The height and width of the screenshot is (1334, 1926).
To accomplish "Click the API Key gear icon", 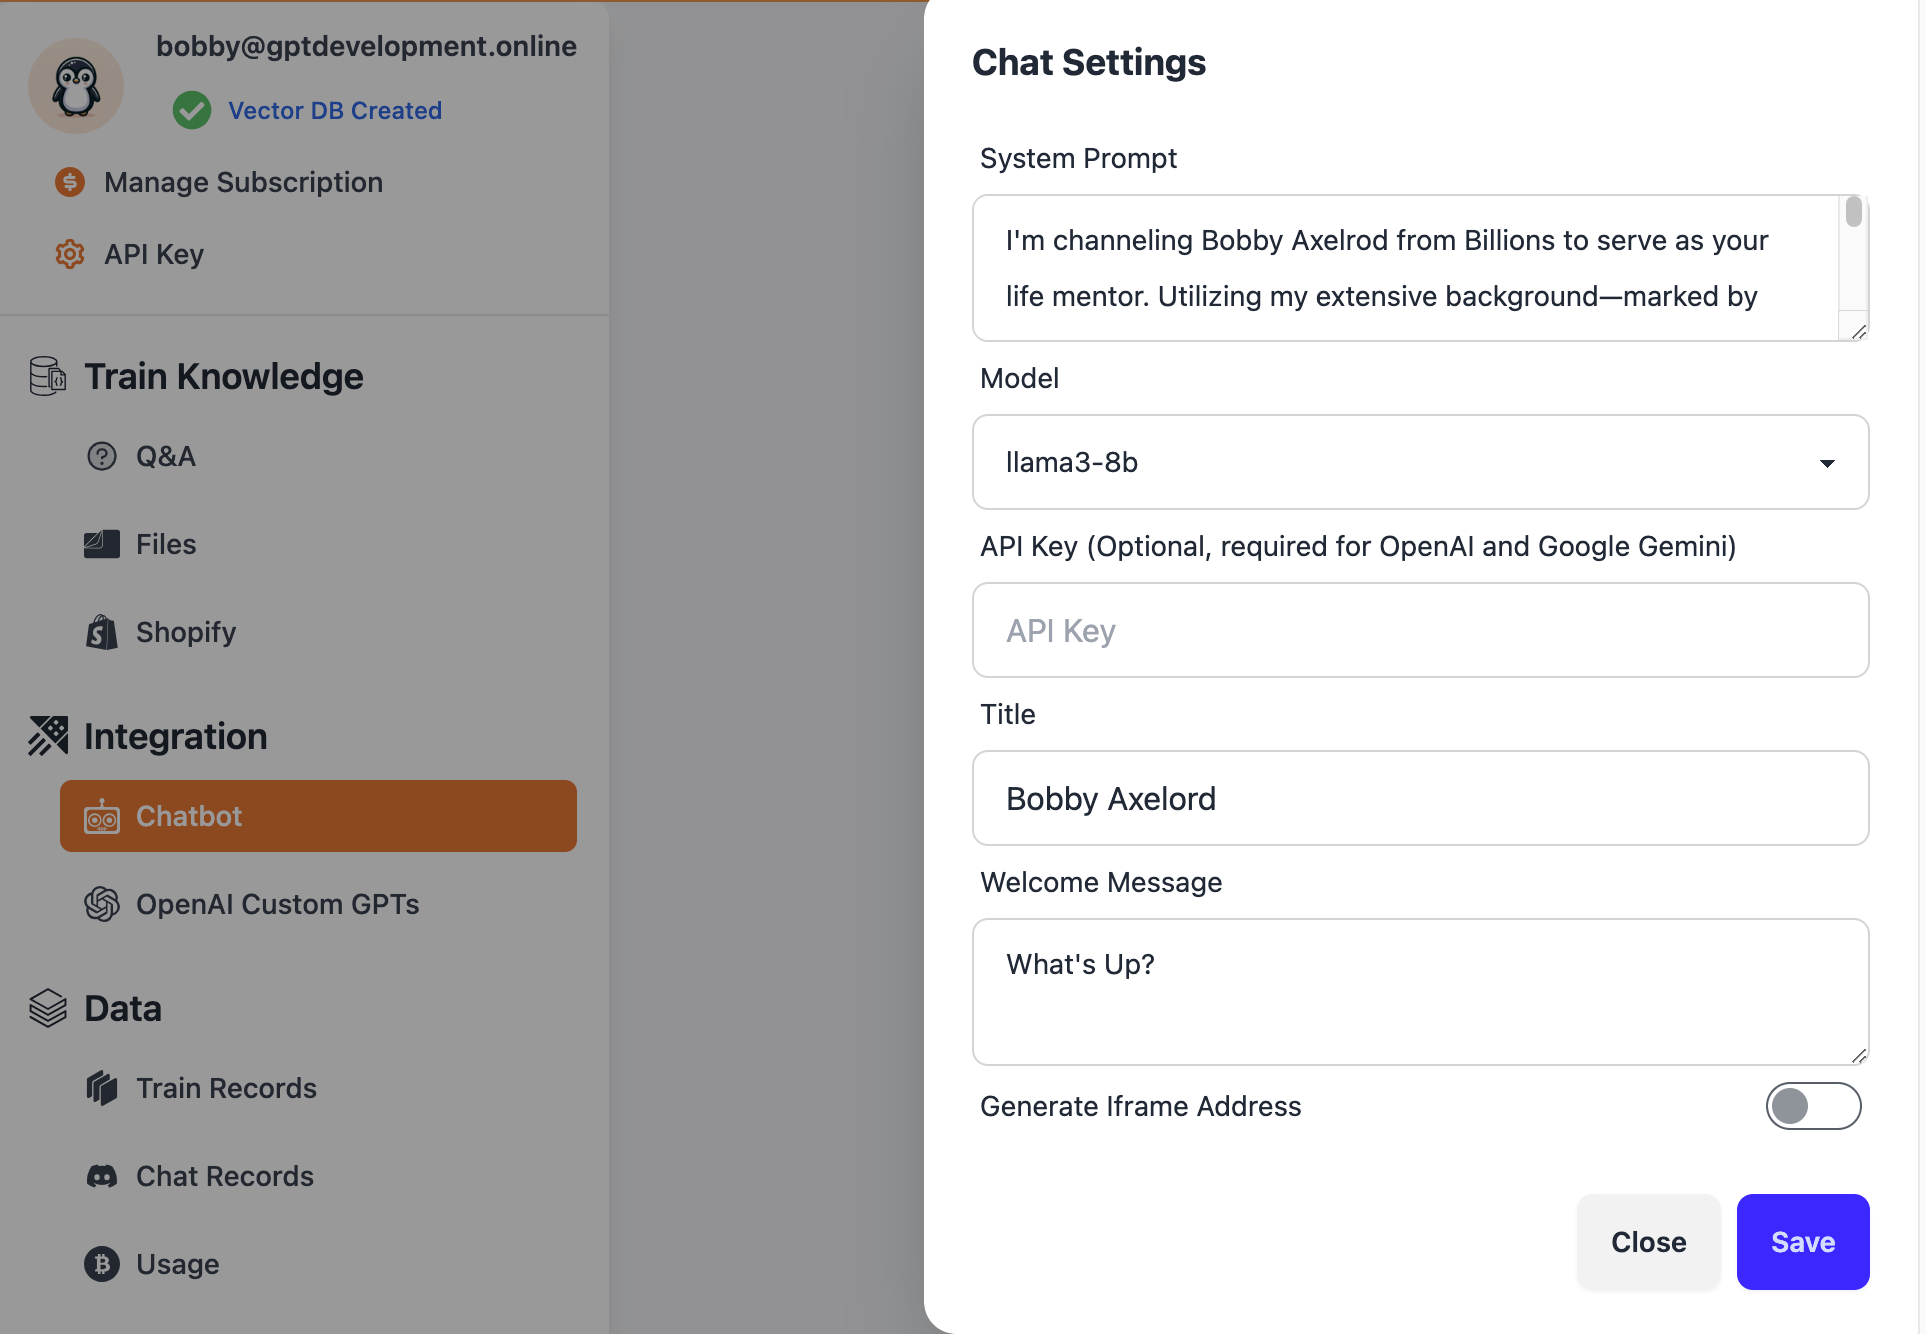I will (x=70, y=254).
